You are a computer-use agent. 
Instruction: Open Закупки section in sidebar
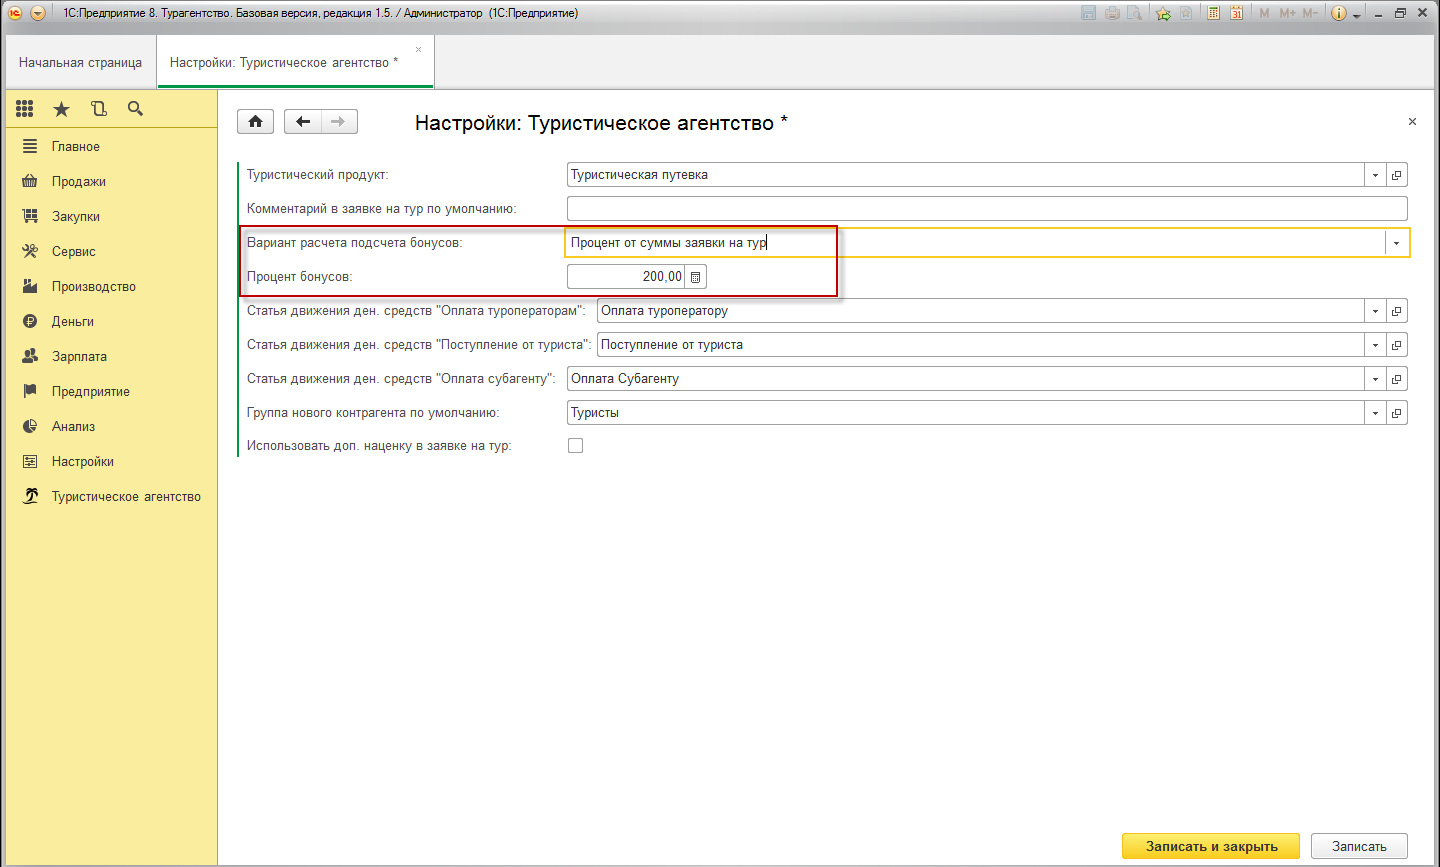click(x=111, y=217)
